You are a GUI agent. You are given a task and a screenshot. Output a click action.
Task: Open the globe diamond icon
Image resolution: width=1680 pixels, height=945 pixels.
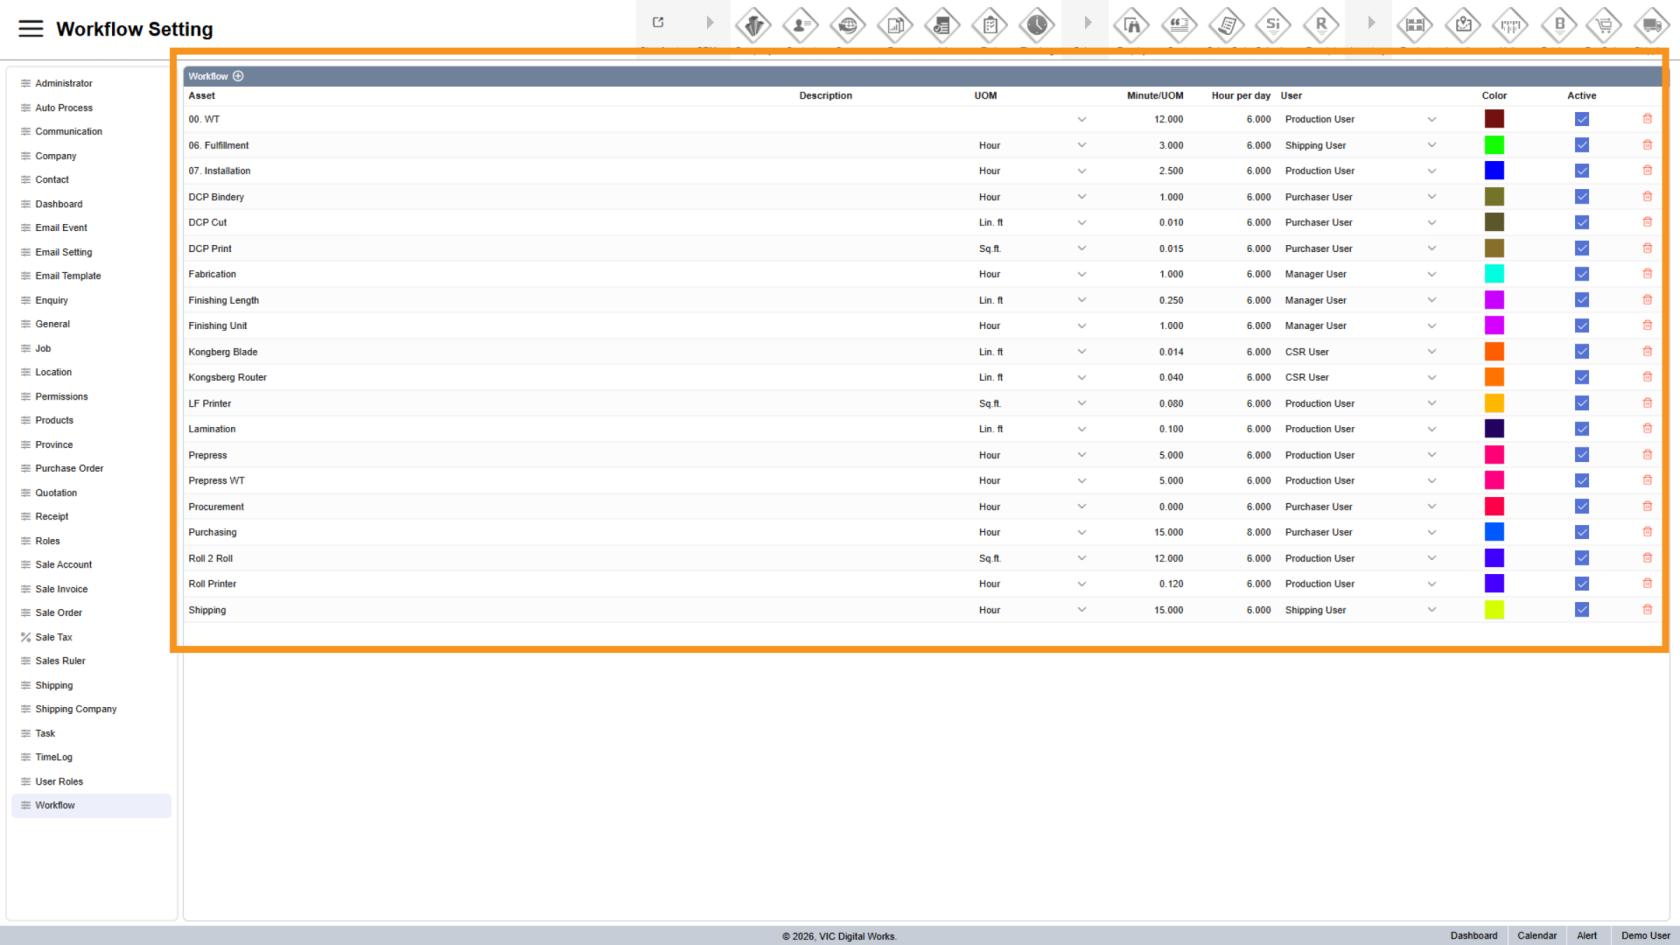847,25
